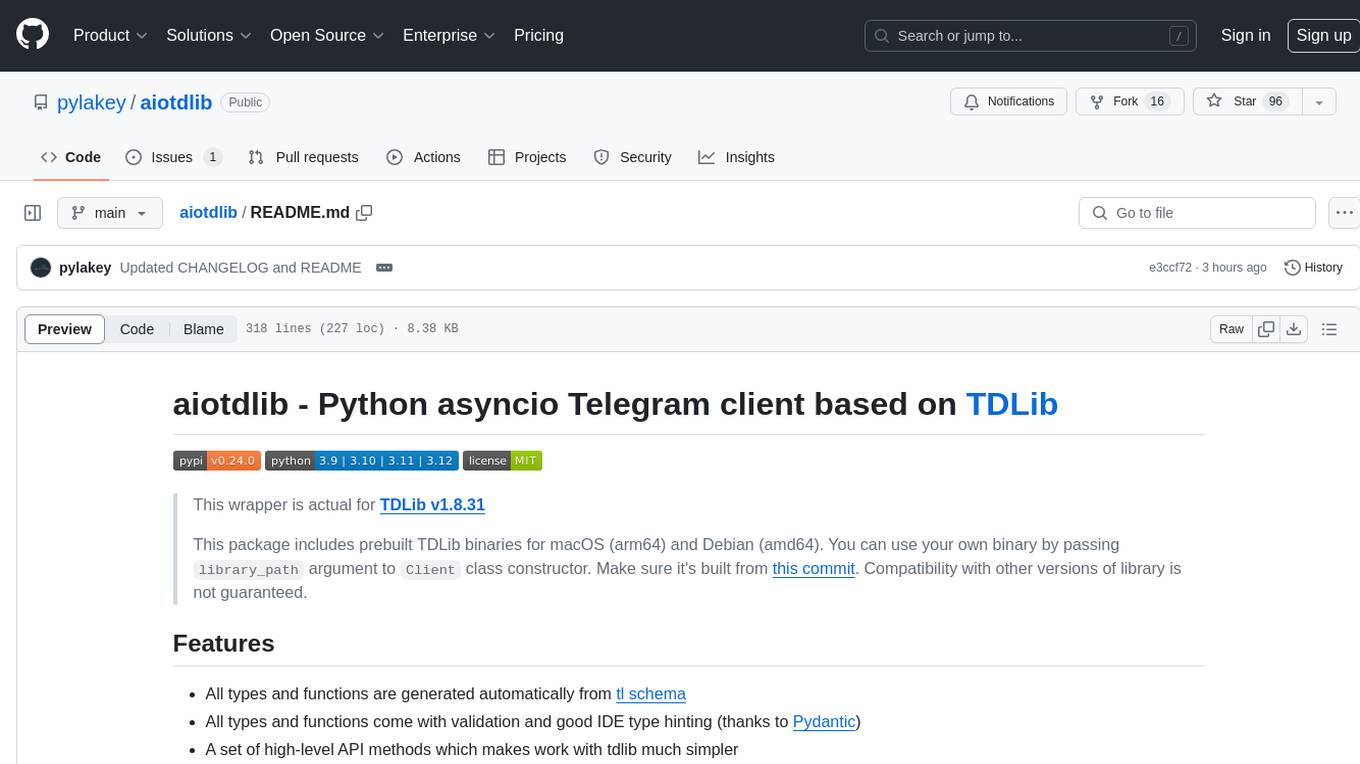Image resolution: width=1360 pixels, height=764 pixels.
Task: Click the Issues count badge 1
Action: pyautogui.click(x=212, y=157)
